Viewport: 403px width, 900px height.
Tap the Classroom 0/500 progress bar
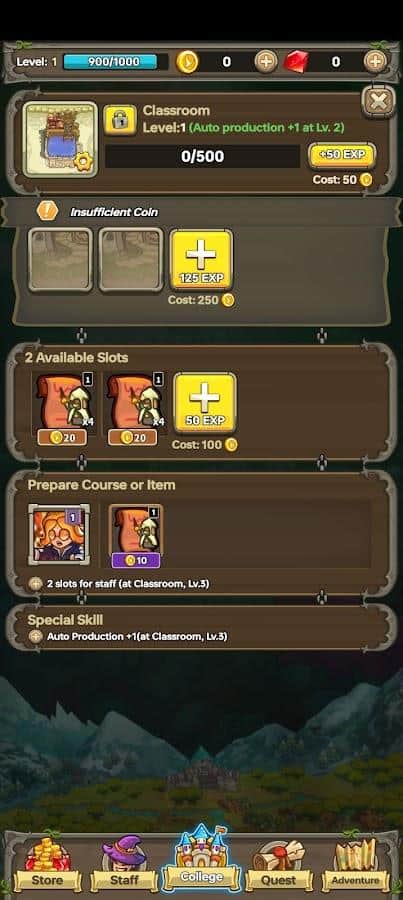point(202,156)
